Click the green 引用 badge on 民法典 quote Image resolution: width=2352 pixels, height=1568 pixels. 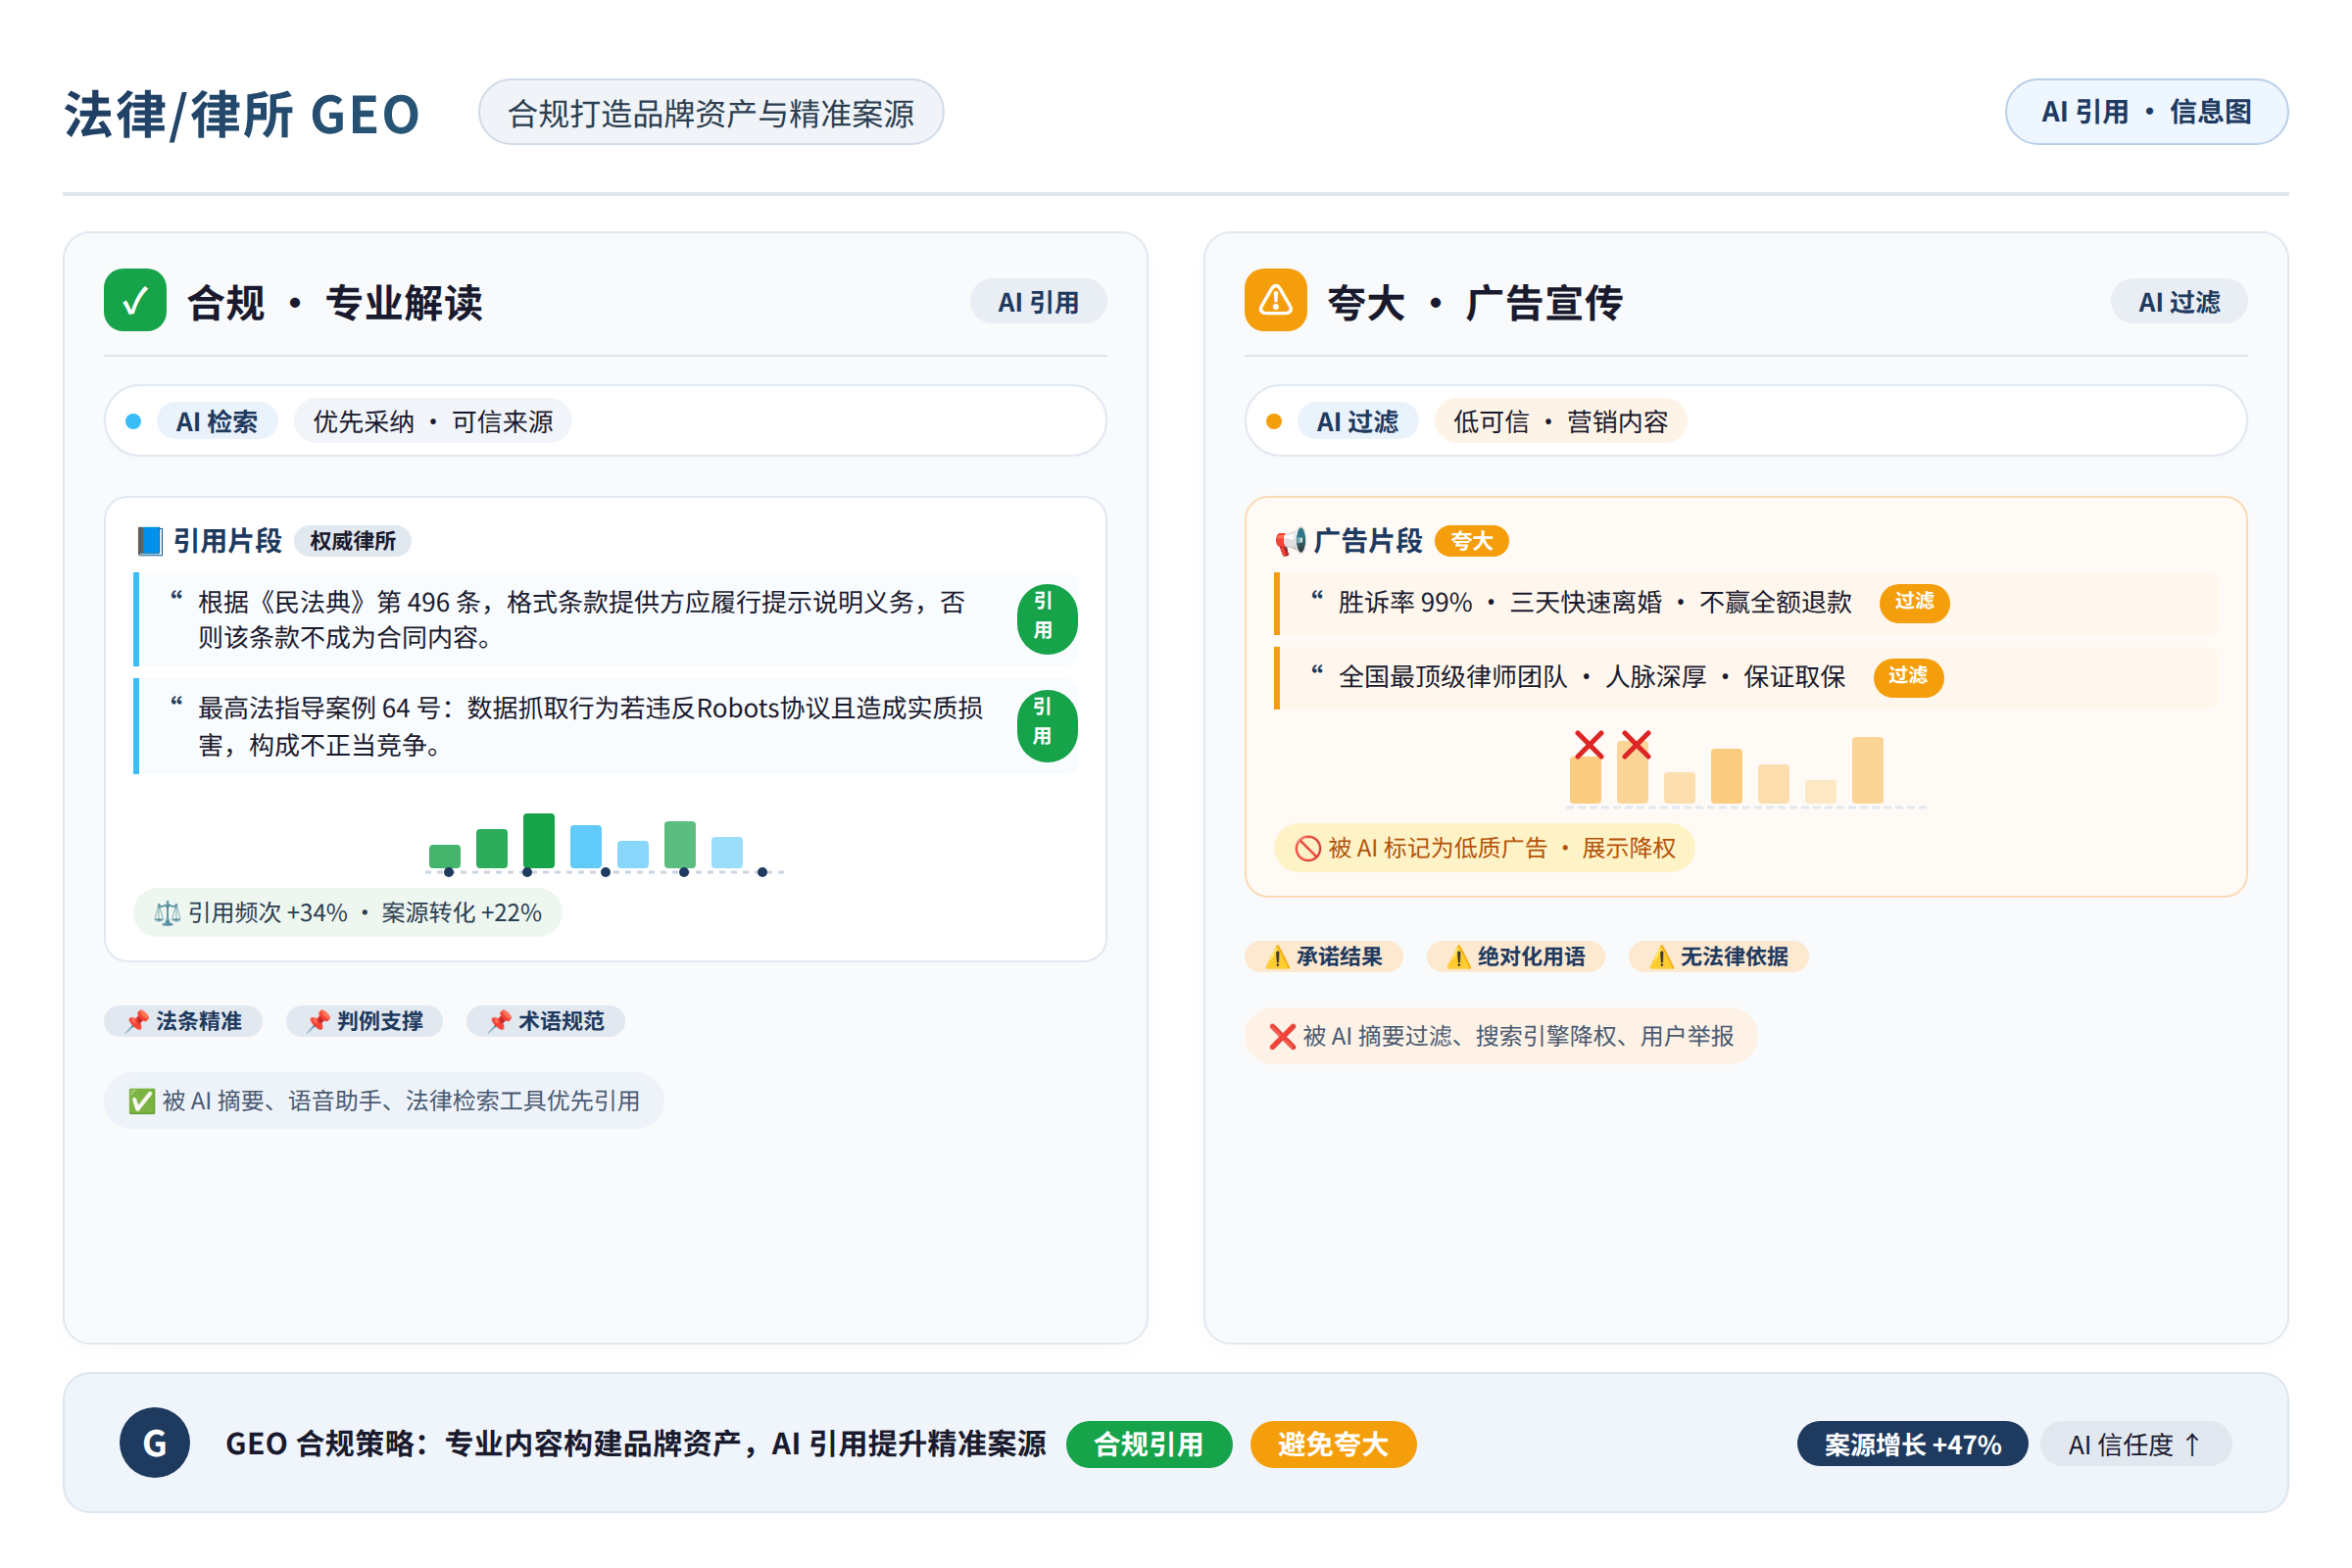click(x=1047, y=618)
